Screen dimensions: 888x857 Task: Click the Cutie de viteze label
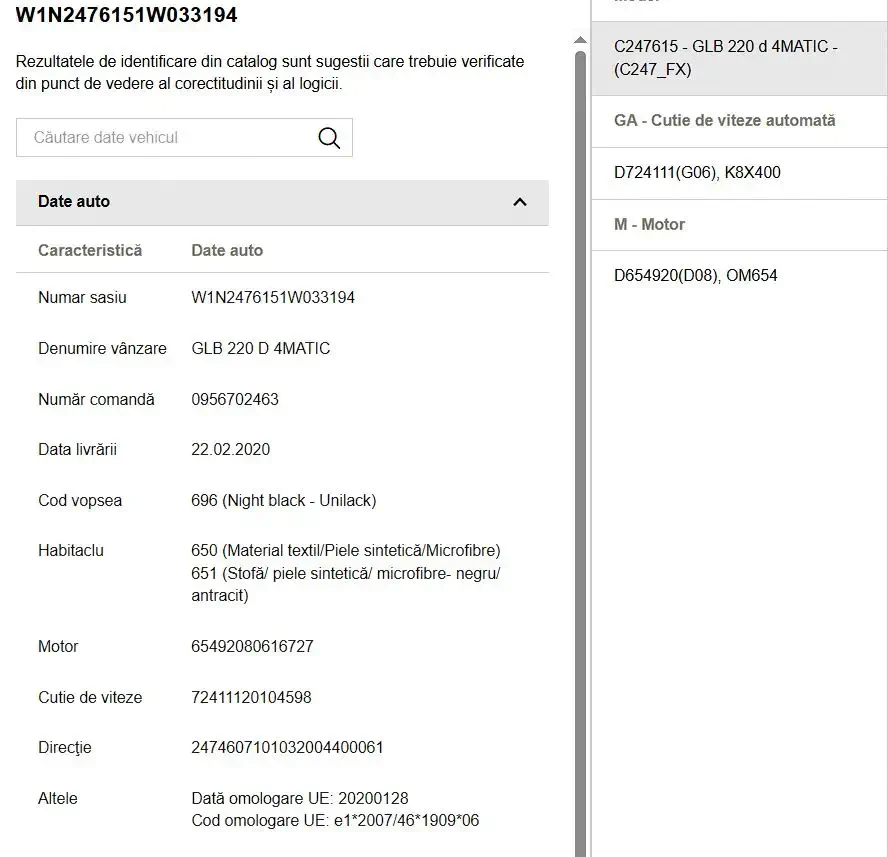point(90,697)
